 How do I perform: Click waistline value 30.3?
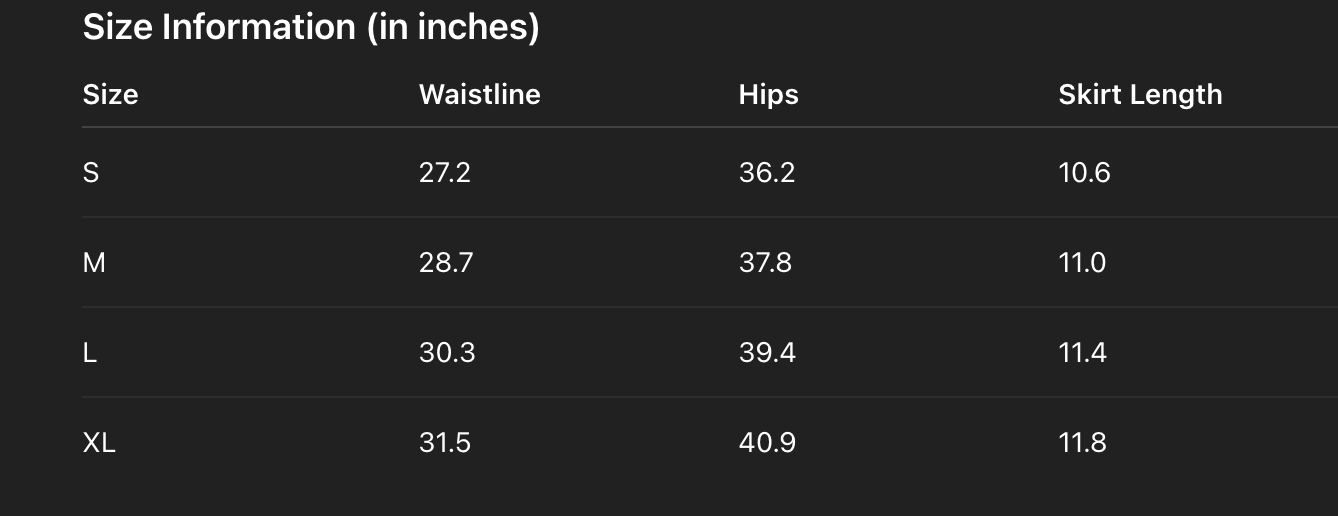447,353
